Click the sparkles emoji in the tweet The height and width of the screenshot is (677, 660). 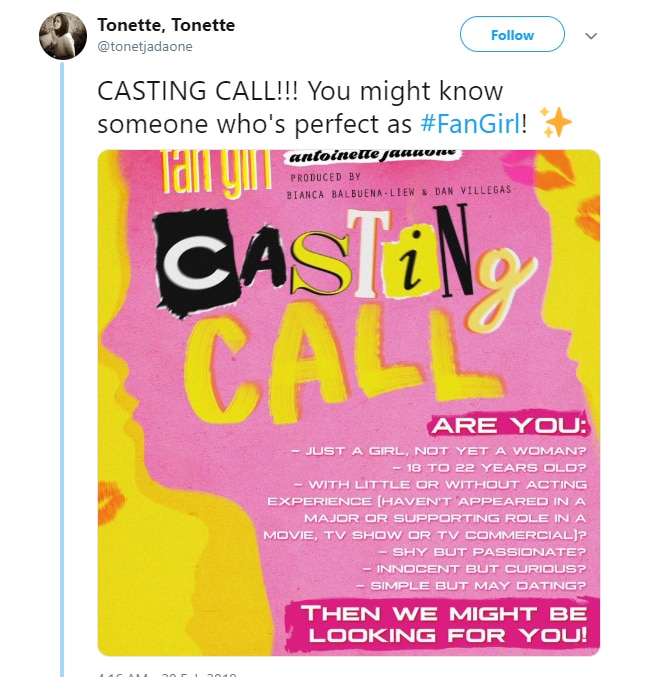556,122
